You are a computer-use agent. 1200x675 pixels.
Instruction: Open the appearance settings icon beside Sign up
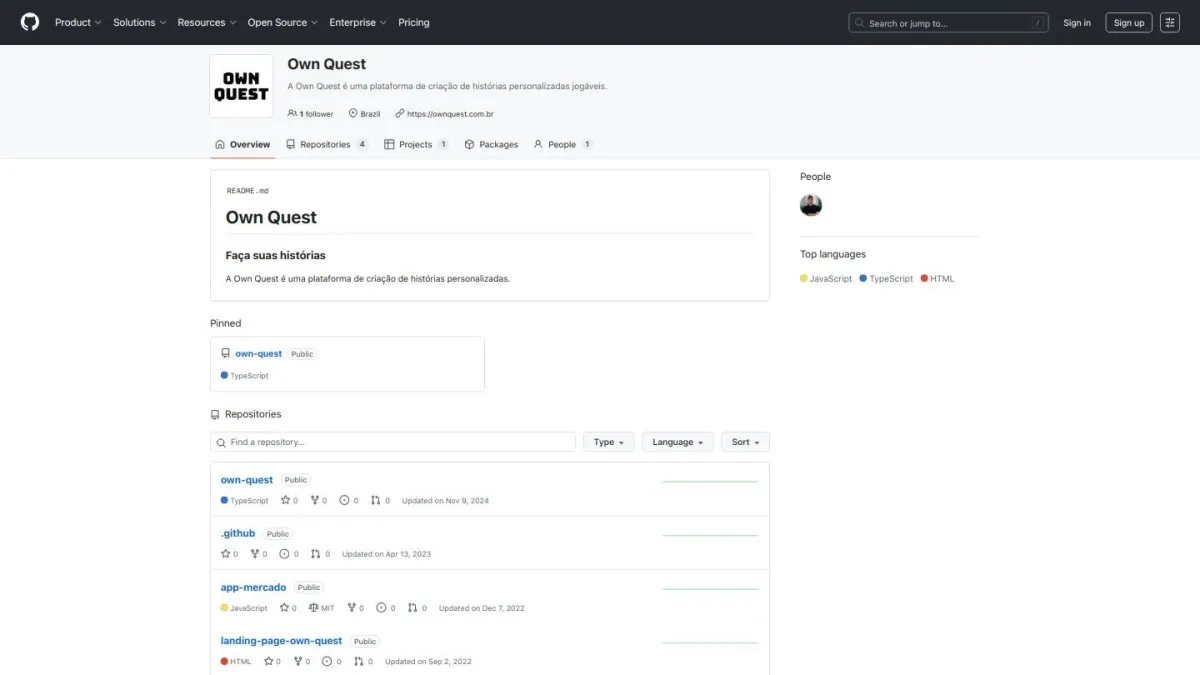point(1170,22)
